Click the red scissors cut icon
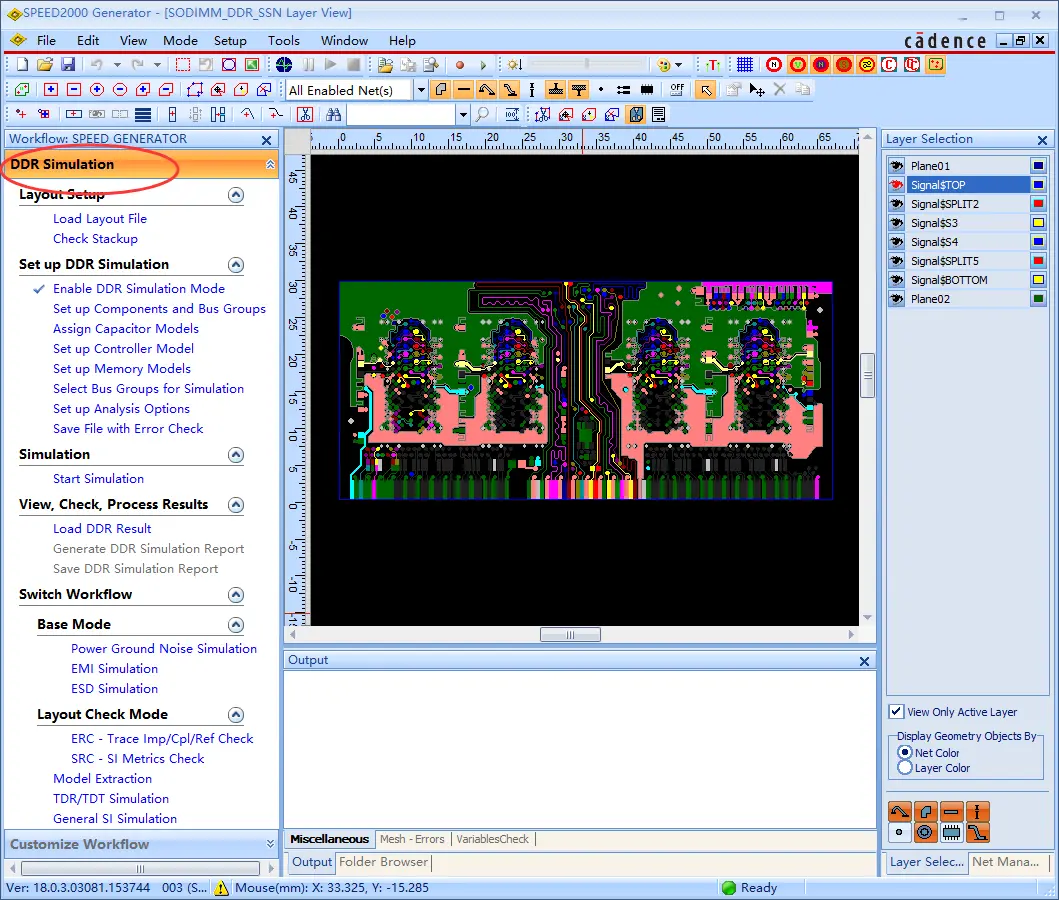 (305, 115)
